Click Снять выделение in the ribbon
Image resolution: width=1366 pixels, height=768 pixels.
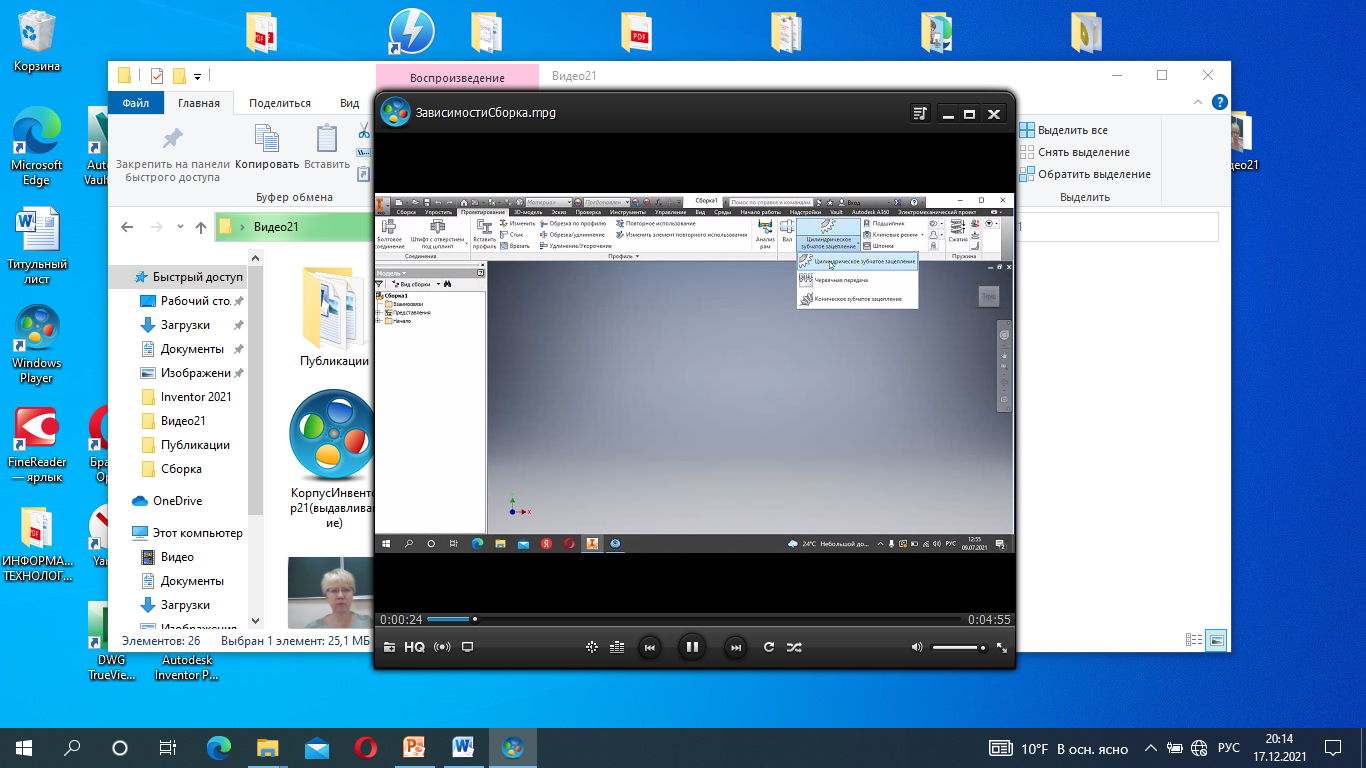pos(1074,152)
